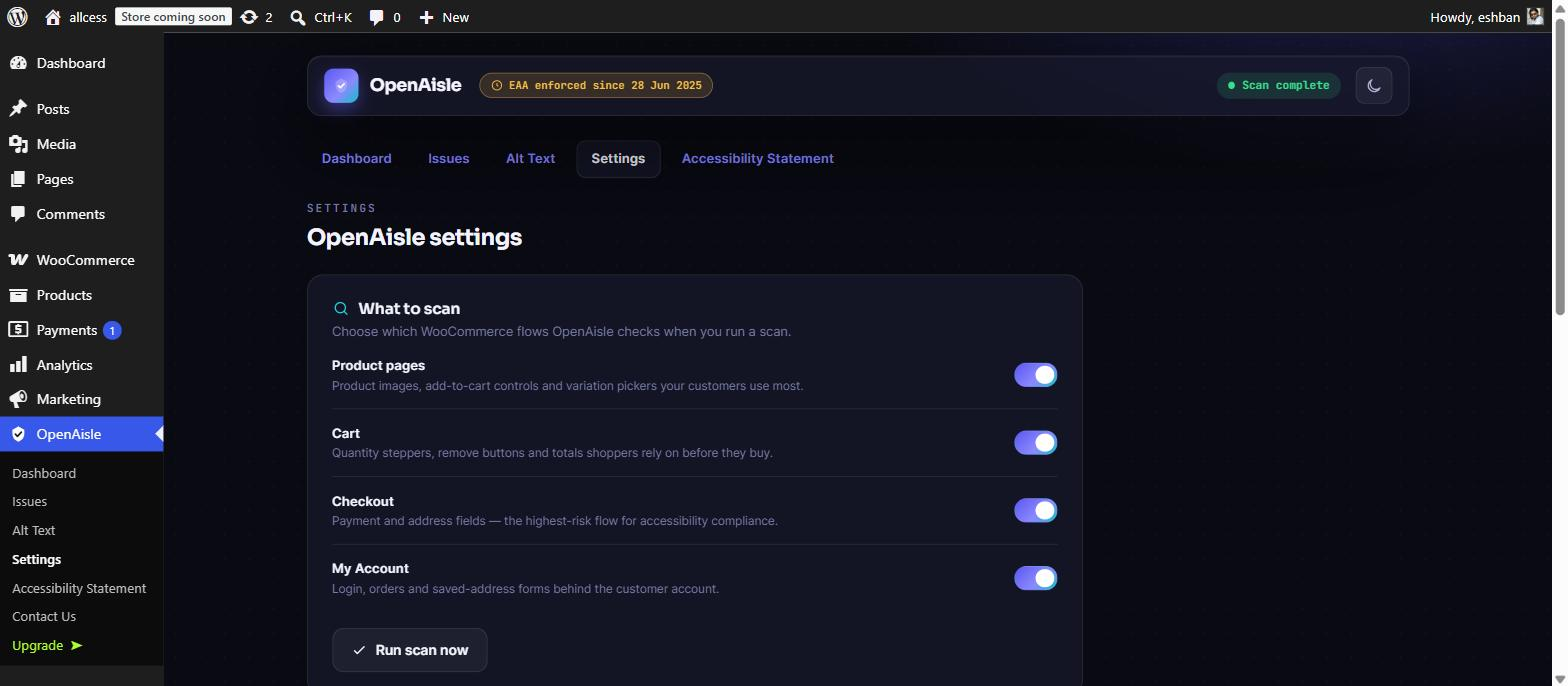Click the Store coming soon badge
The image size is (1568, 686).
point(173,17)
